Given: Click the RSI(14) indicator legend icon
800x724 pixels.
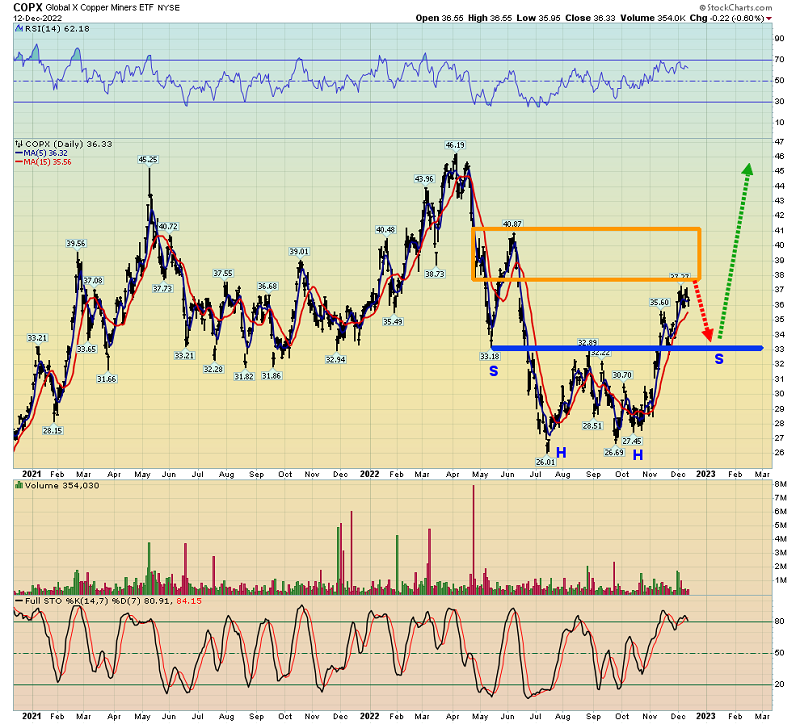Looking at the screenshot, I should (x=18, y=30).
